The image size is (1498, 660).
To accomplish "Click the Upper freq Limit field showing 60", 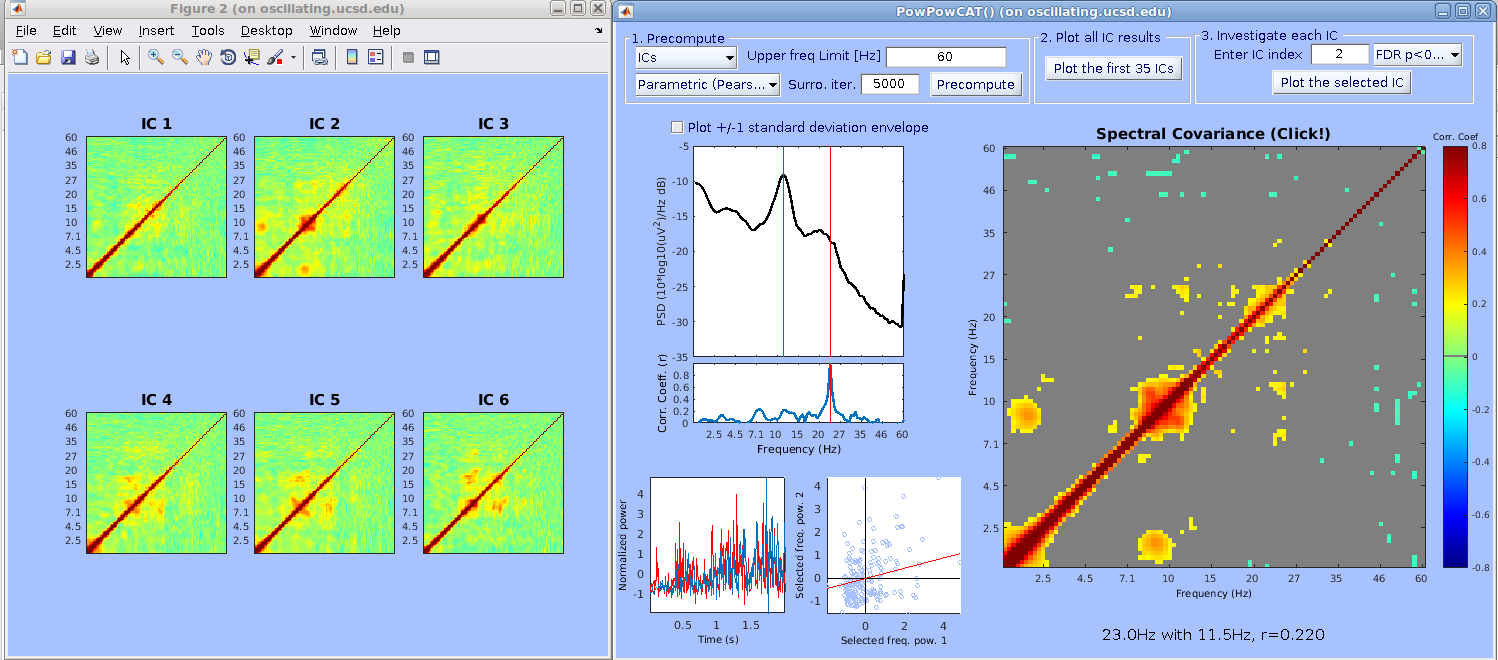I will (946, 57).
